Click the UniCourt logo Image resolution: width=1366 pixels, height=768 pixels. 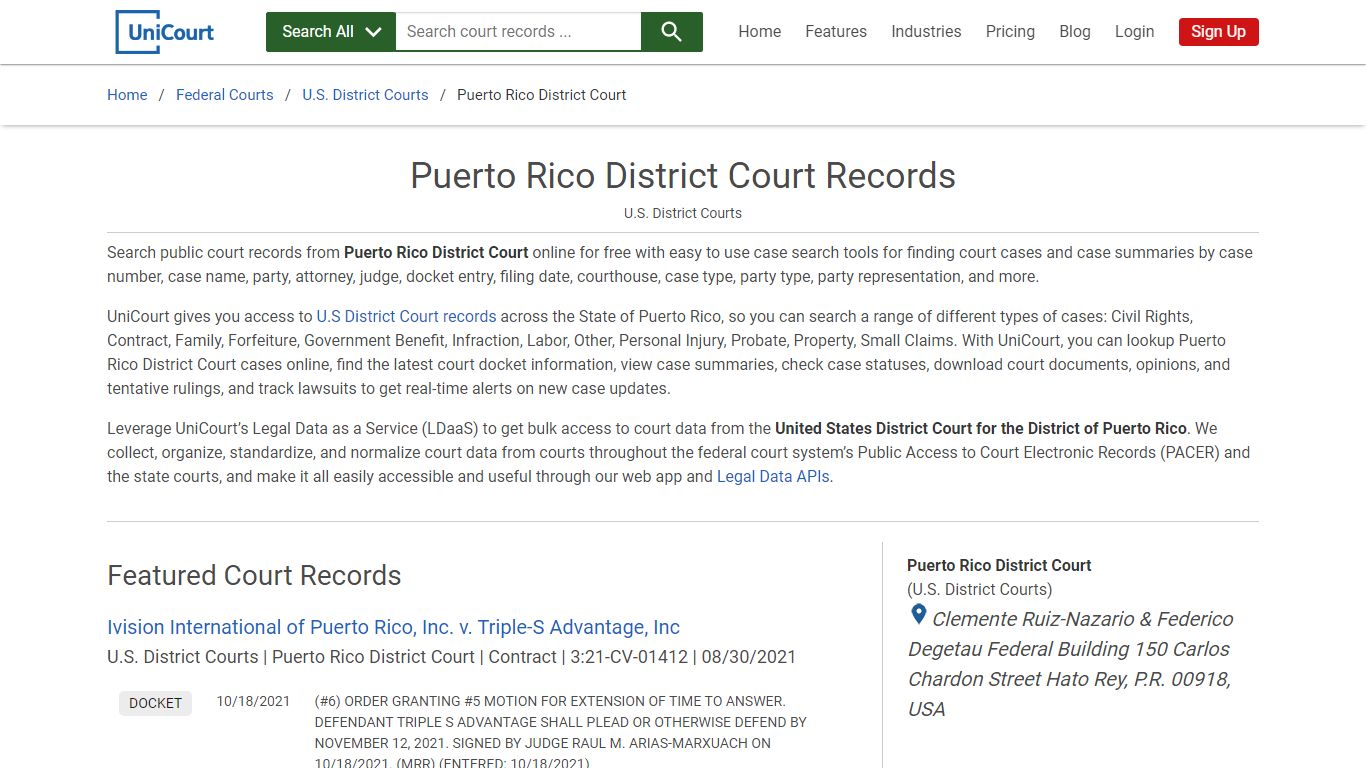(165, 32)
